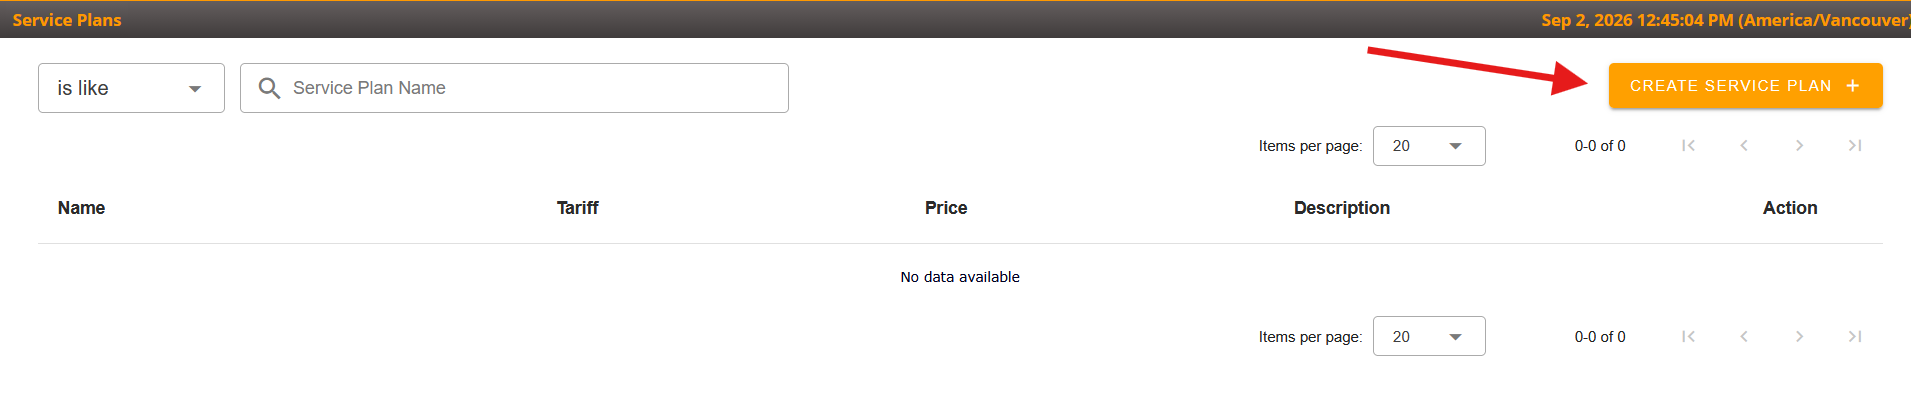The height and width of the screenshot is (416, 1911).
Task: Click the magnifier search icon
Action: click(x=269, y=88)
